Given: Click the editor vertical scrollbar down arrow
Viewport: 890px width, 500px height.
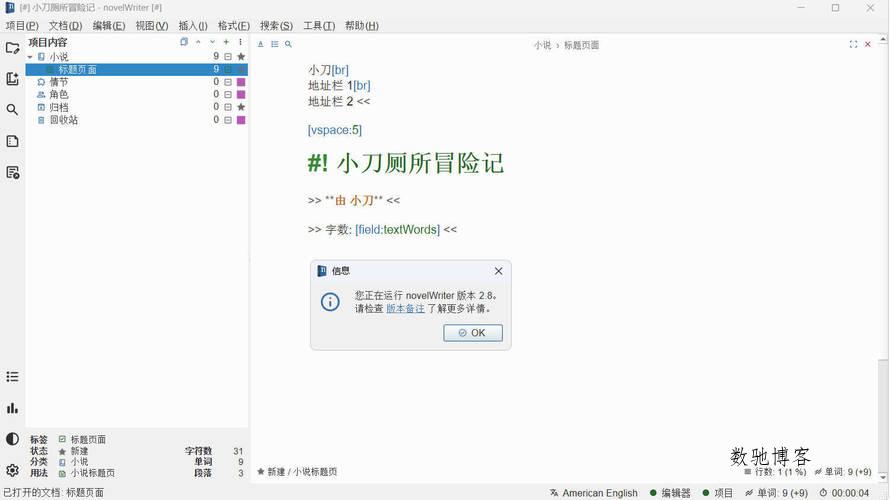Looking at the screenshot, I should click(x=883, y=478).
